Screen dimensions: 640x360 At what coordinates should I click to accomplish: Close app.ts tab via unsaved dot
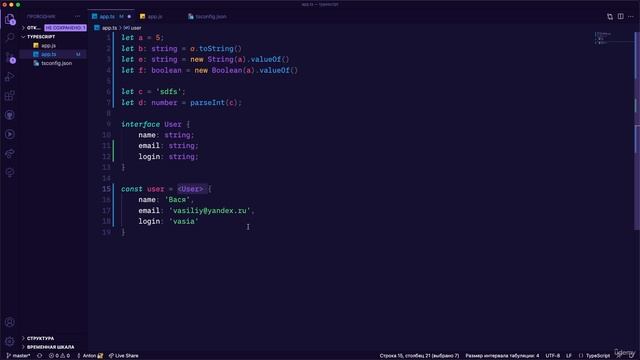tap(129, 17)
